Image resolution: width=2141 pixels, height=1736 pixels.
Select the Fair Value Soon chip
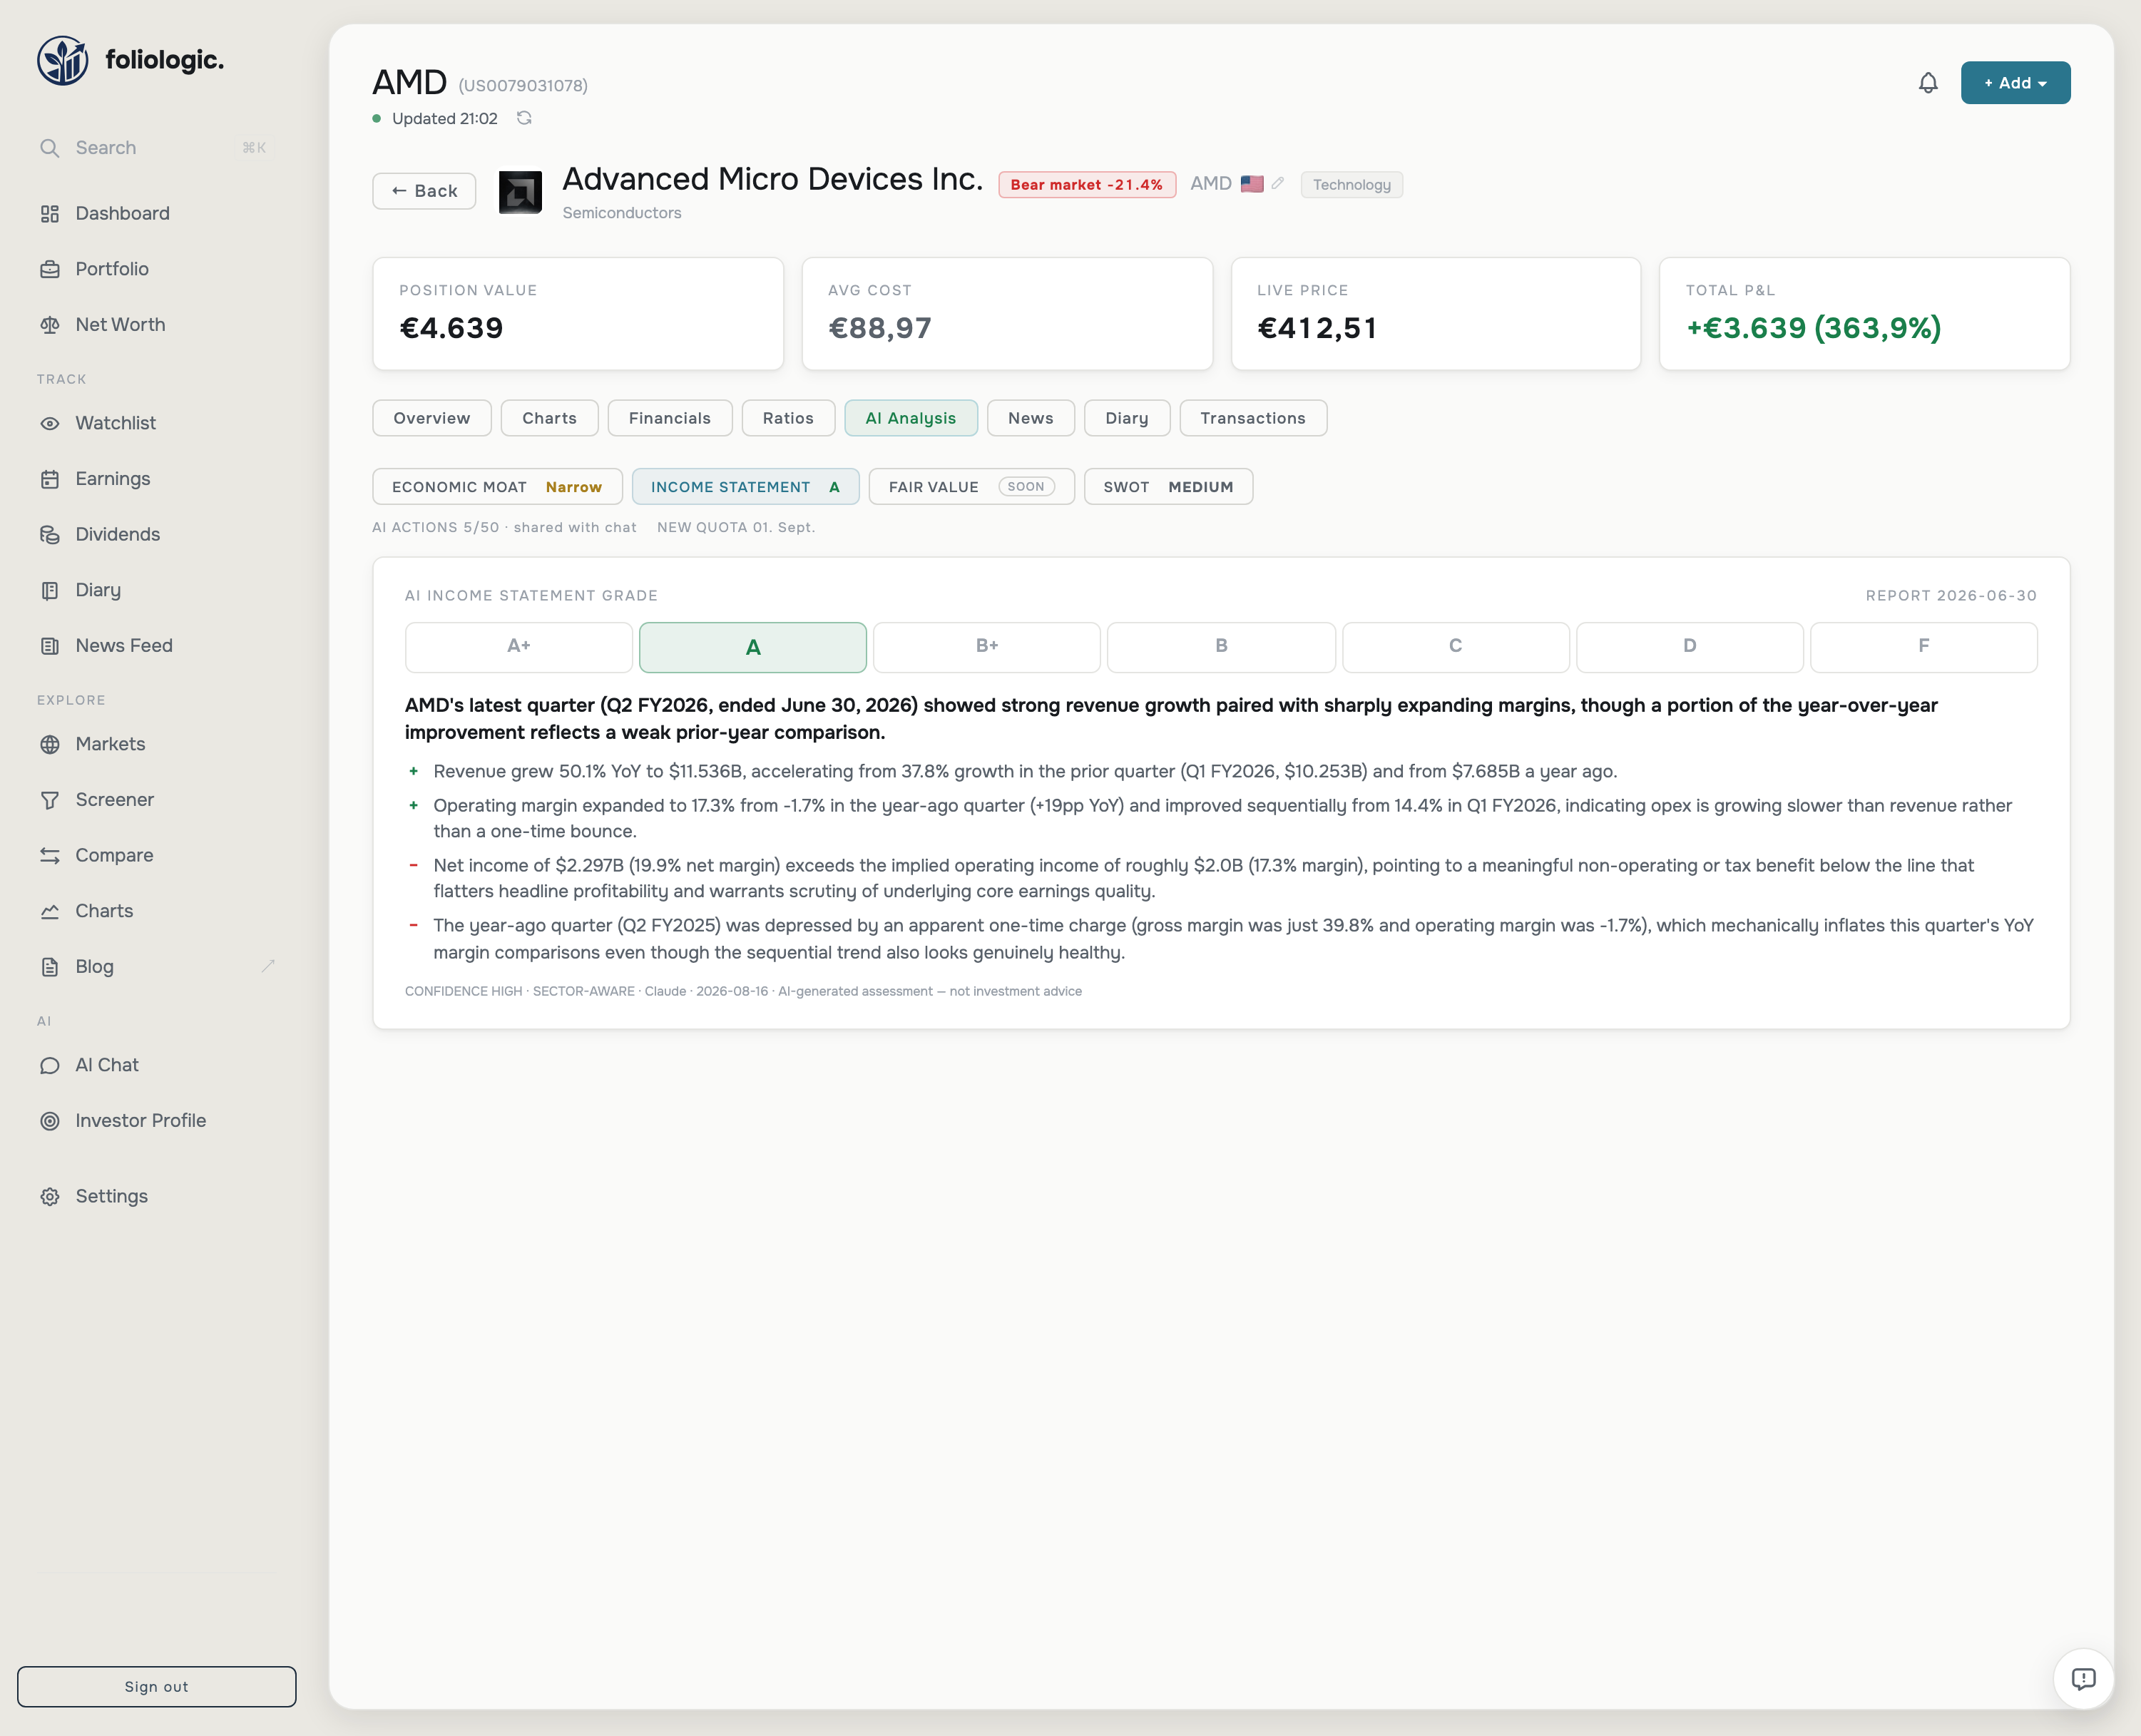pos(971,487)
